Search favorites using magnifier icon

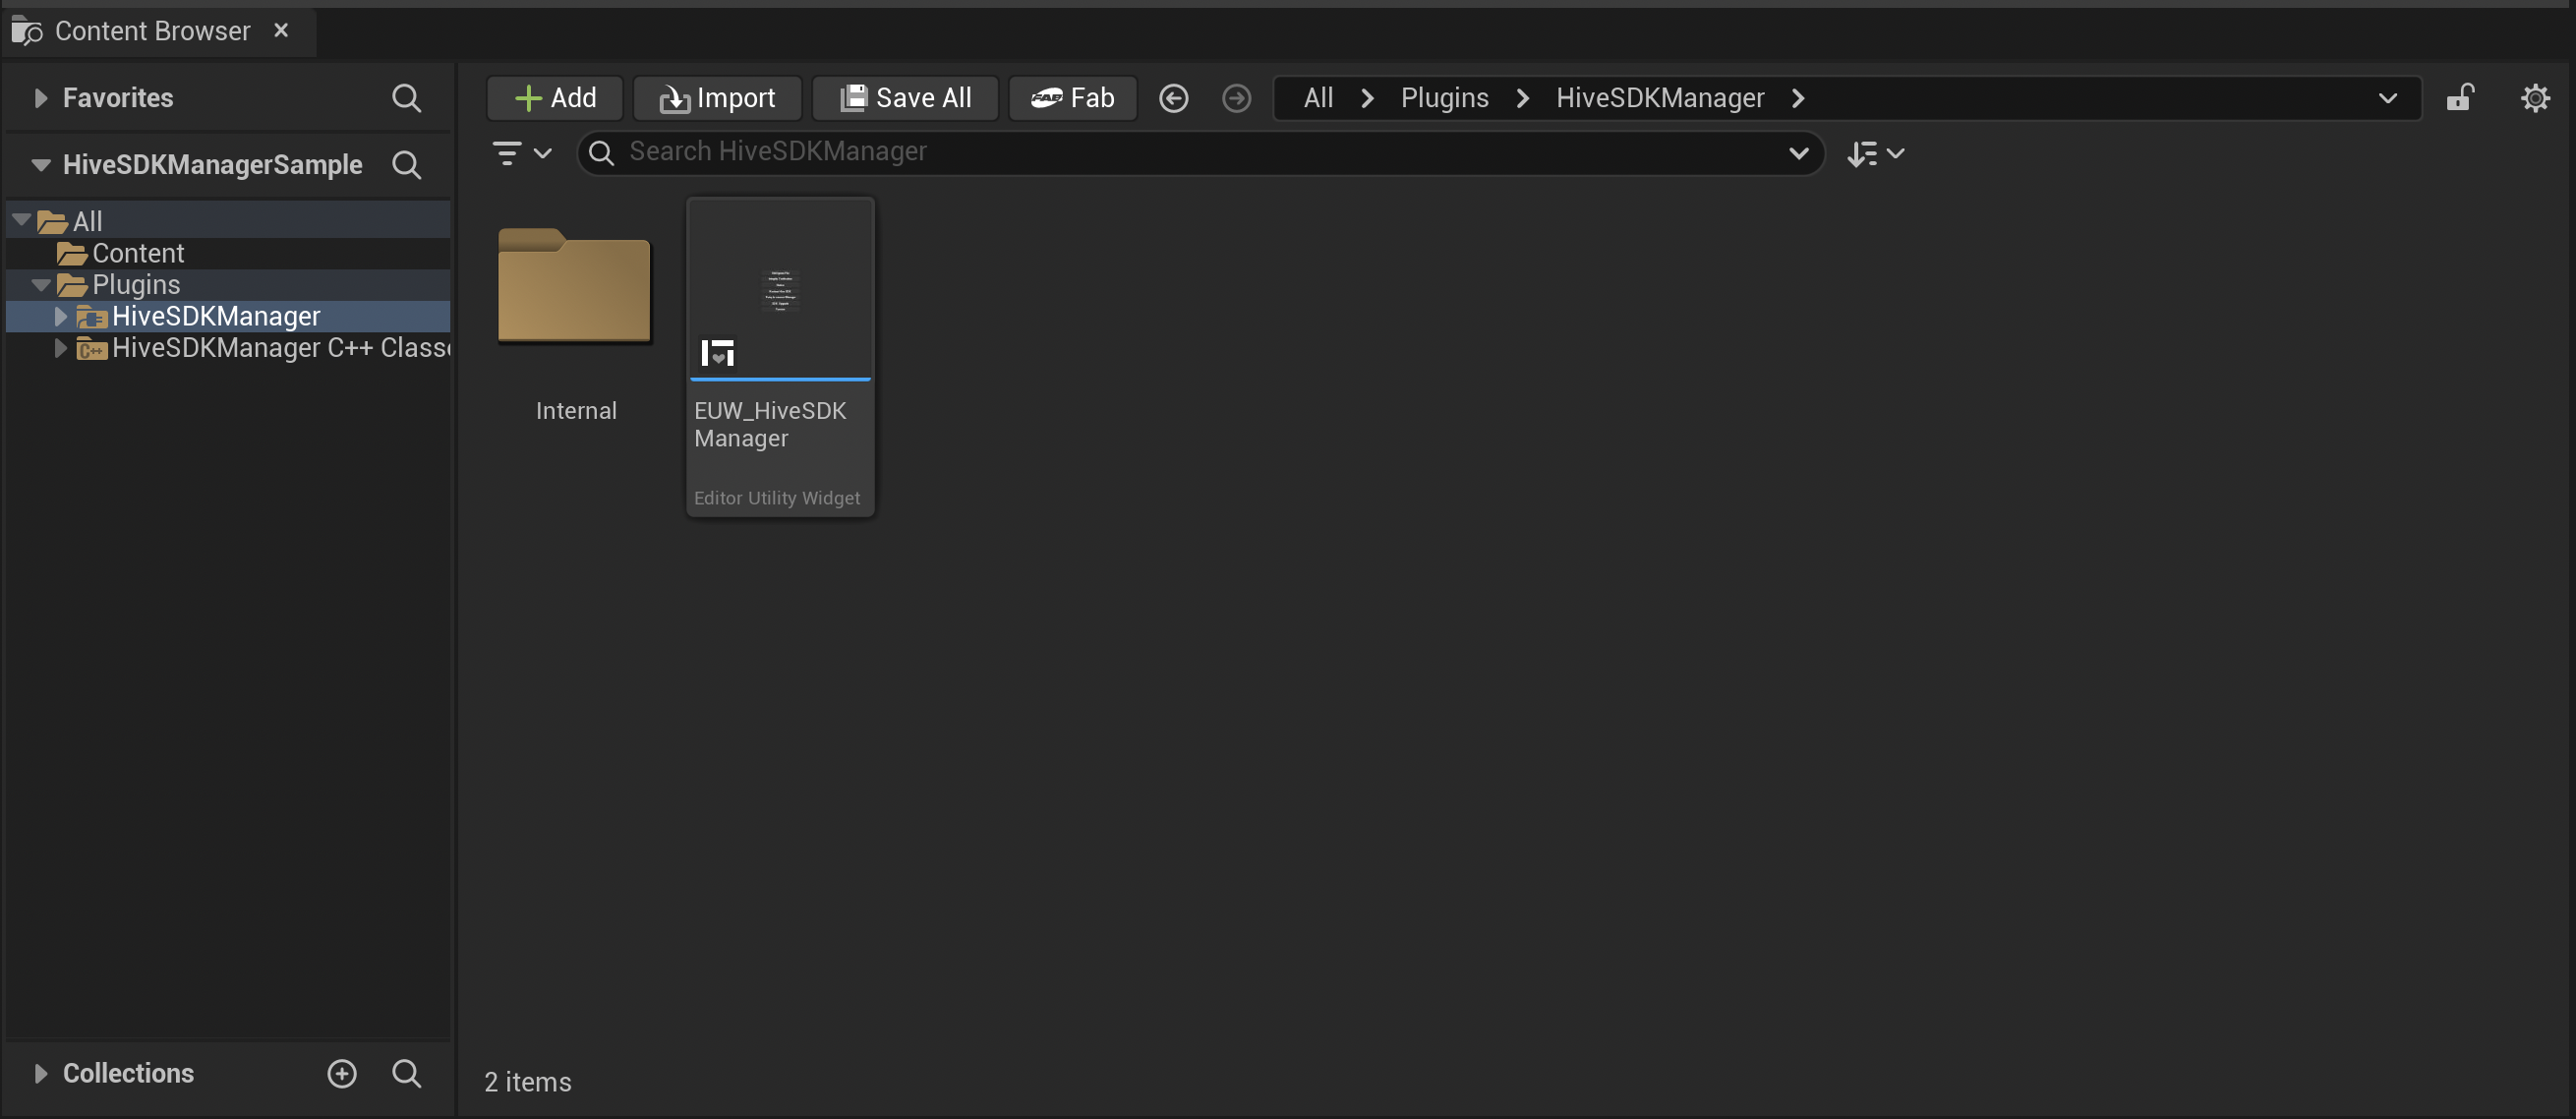coord(406,98)
